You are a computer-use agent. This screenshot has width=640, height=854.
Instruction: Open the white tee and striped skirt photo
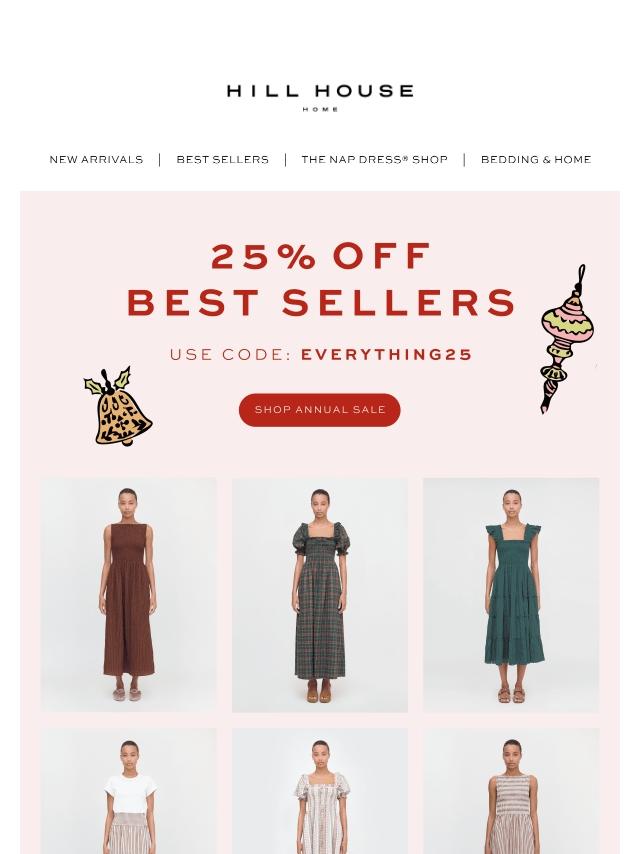coord(129,791)
